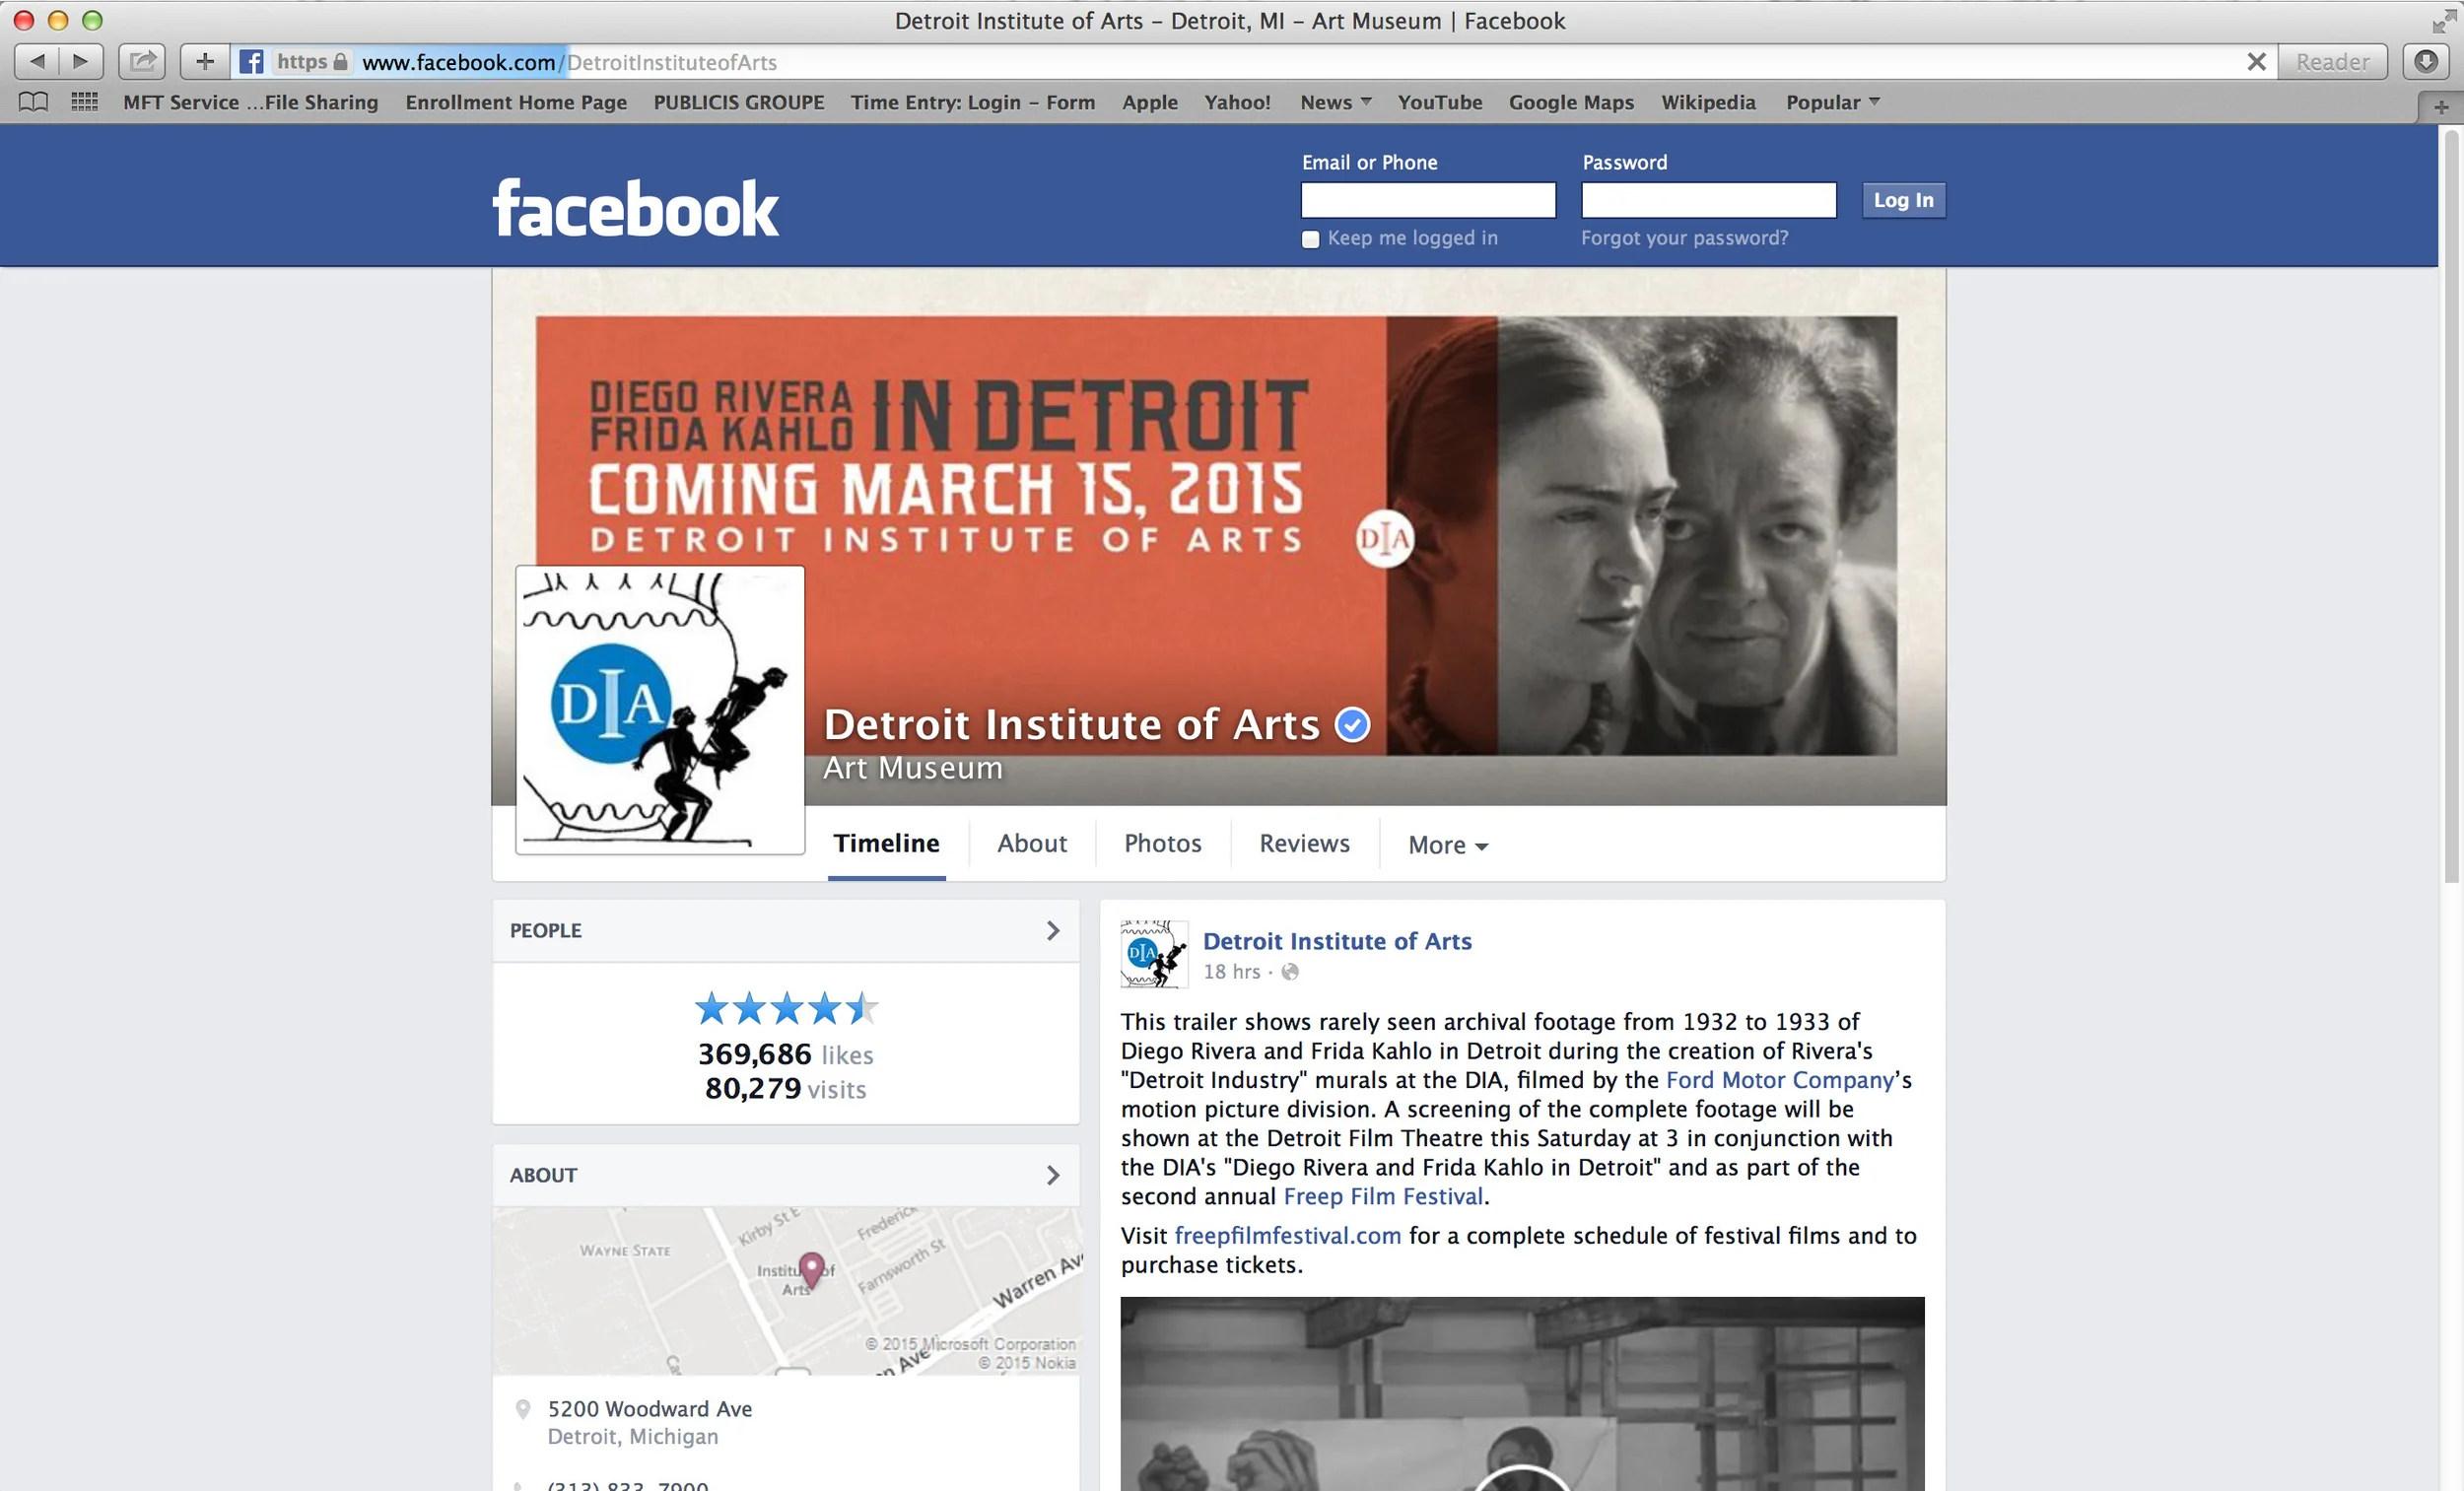Viewport: 2464px width, 1491px height.
Task: Click the Detroit Institute of Arts post author link
Action: (x=1337, y=941)
